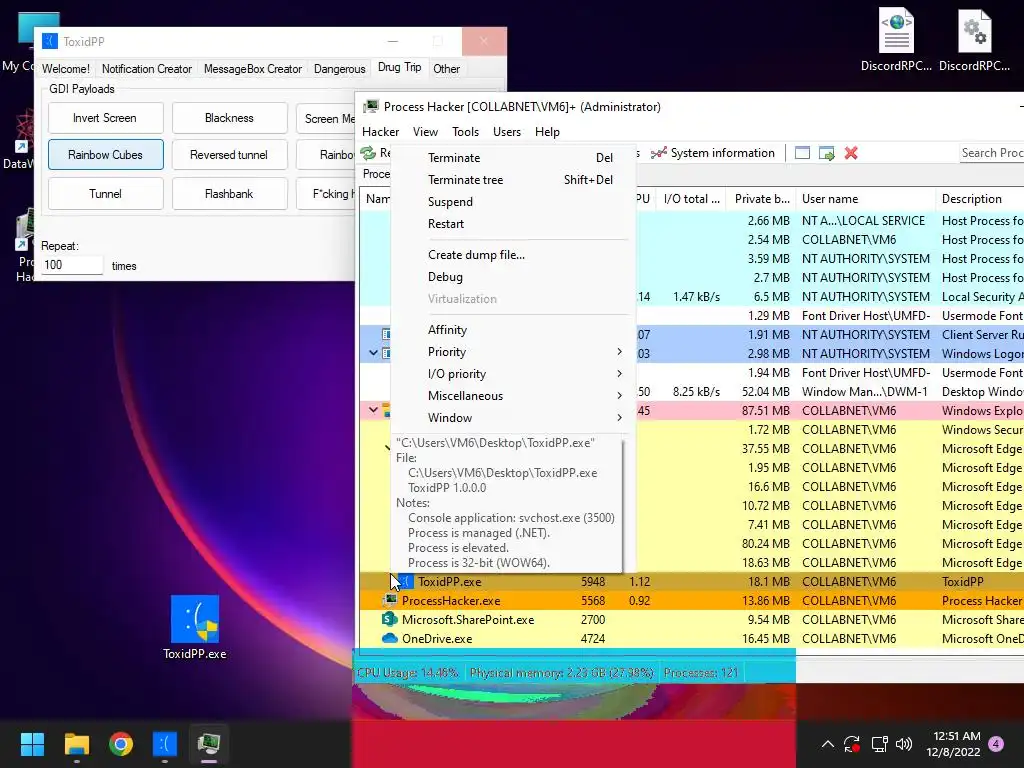Open notification center badge showing 4
Viewport: 1024px width, 768px height.
coord(996,744)
